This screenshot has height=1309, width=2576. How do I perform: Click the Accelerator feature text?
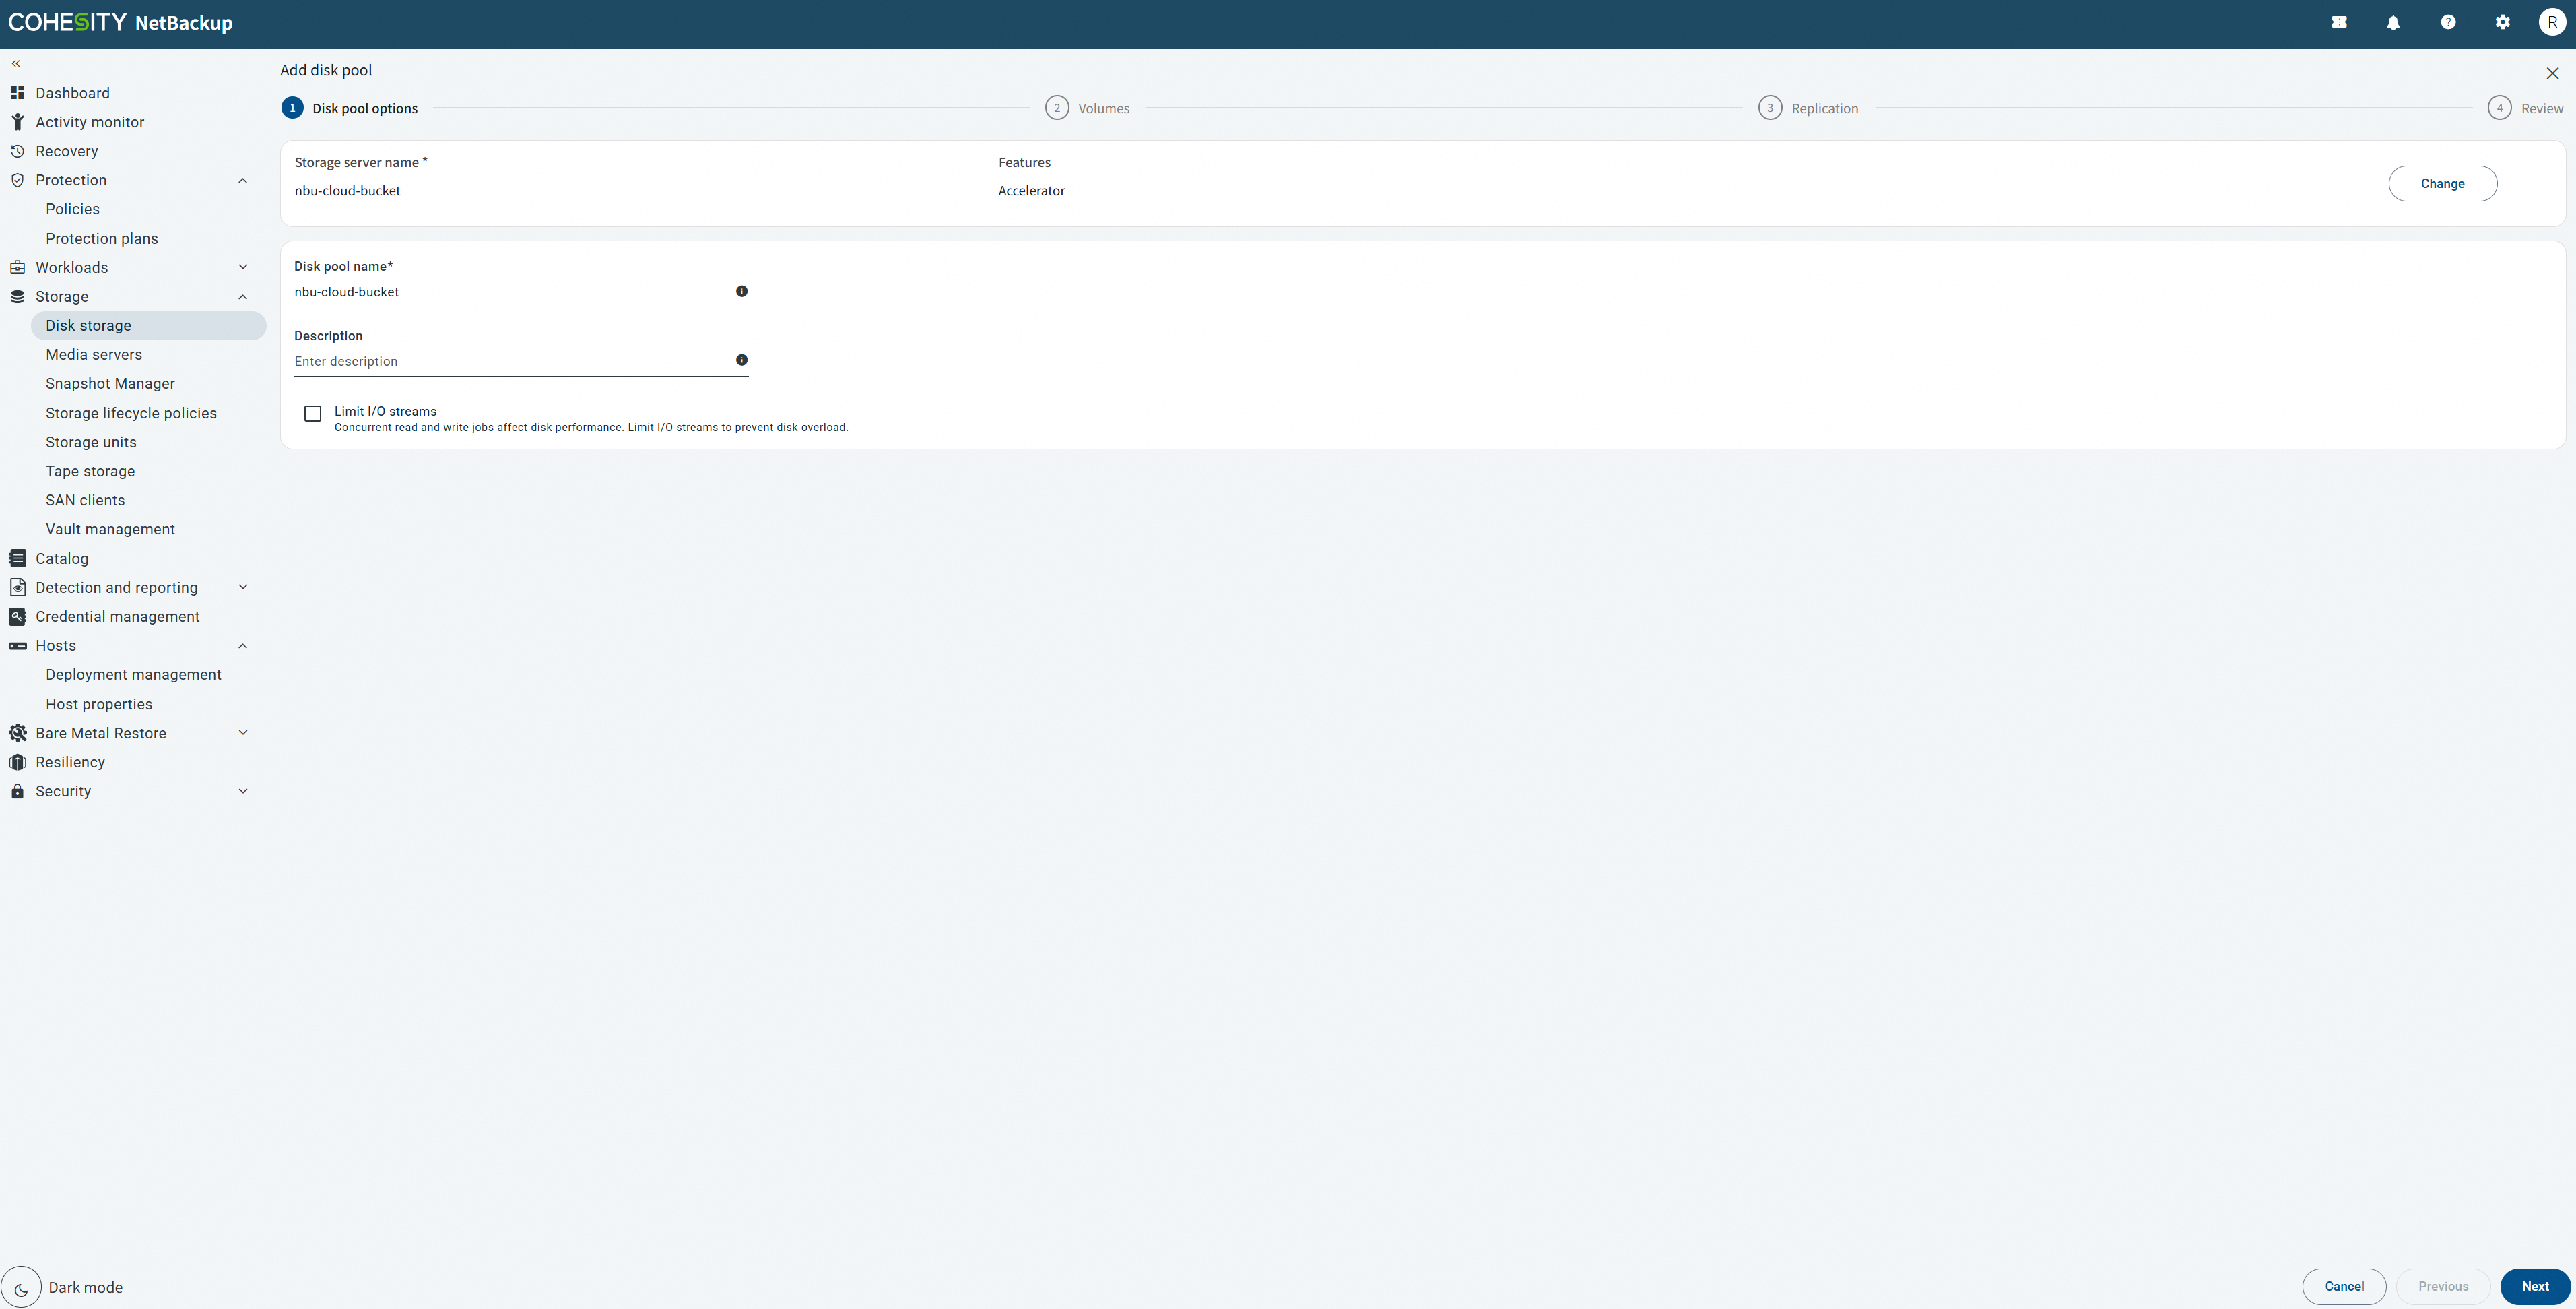tap(1031, 191)
